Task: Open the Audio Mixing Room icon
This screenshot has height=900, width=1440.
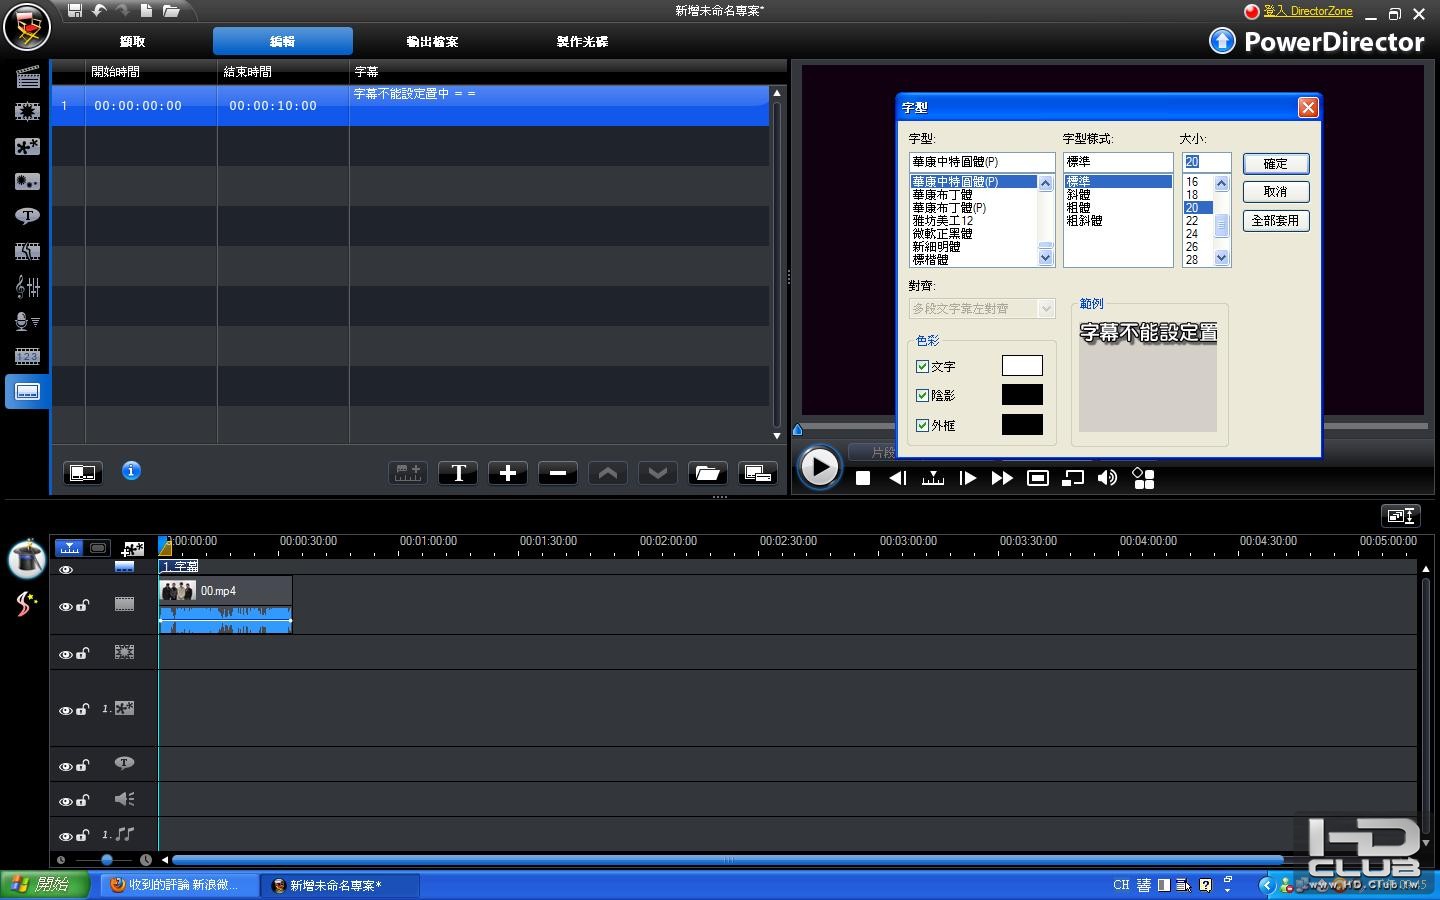Action: pyautogui.click(x=27, y=286)
